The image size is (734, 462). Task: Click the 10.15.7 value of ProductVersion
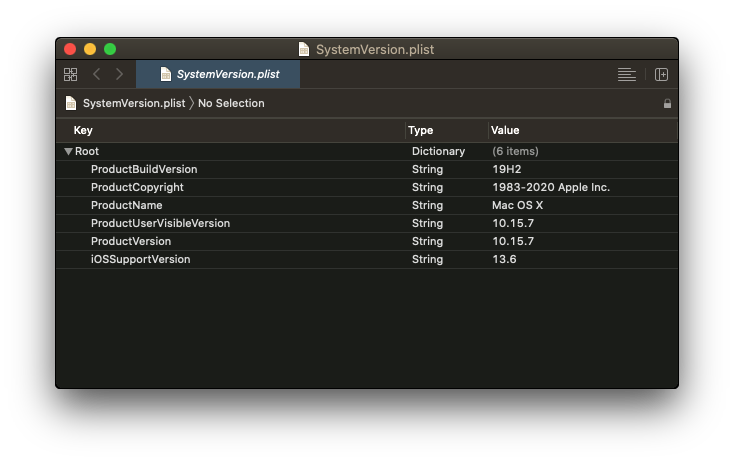click(x=513, y=241)
